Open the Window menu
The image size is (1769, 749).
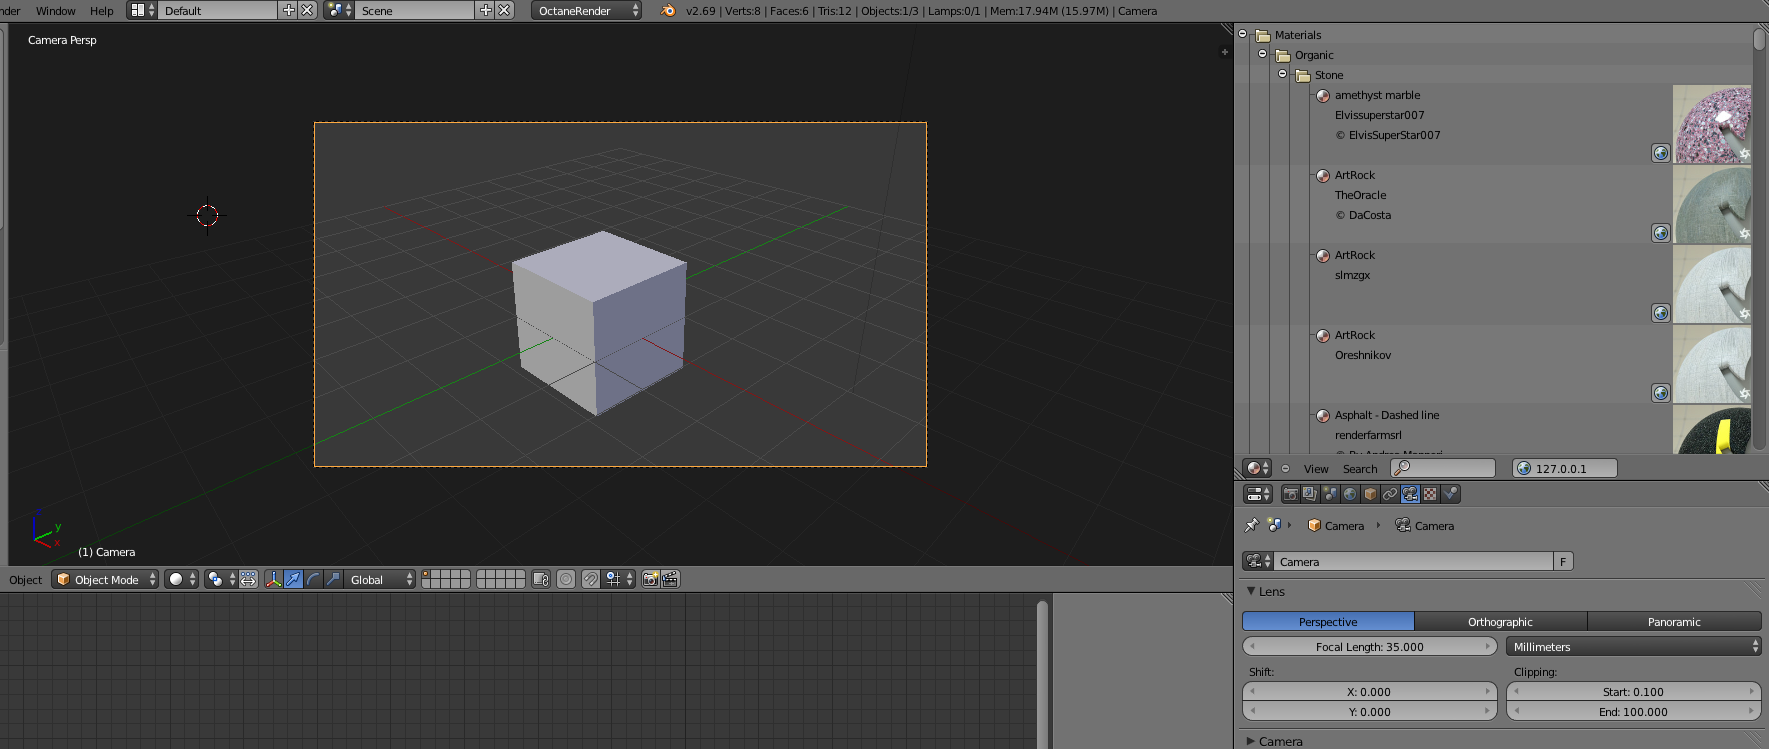click(x=55, y=10)
